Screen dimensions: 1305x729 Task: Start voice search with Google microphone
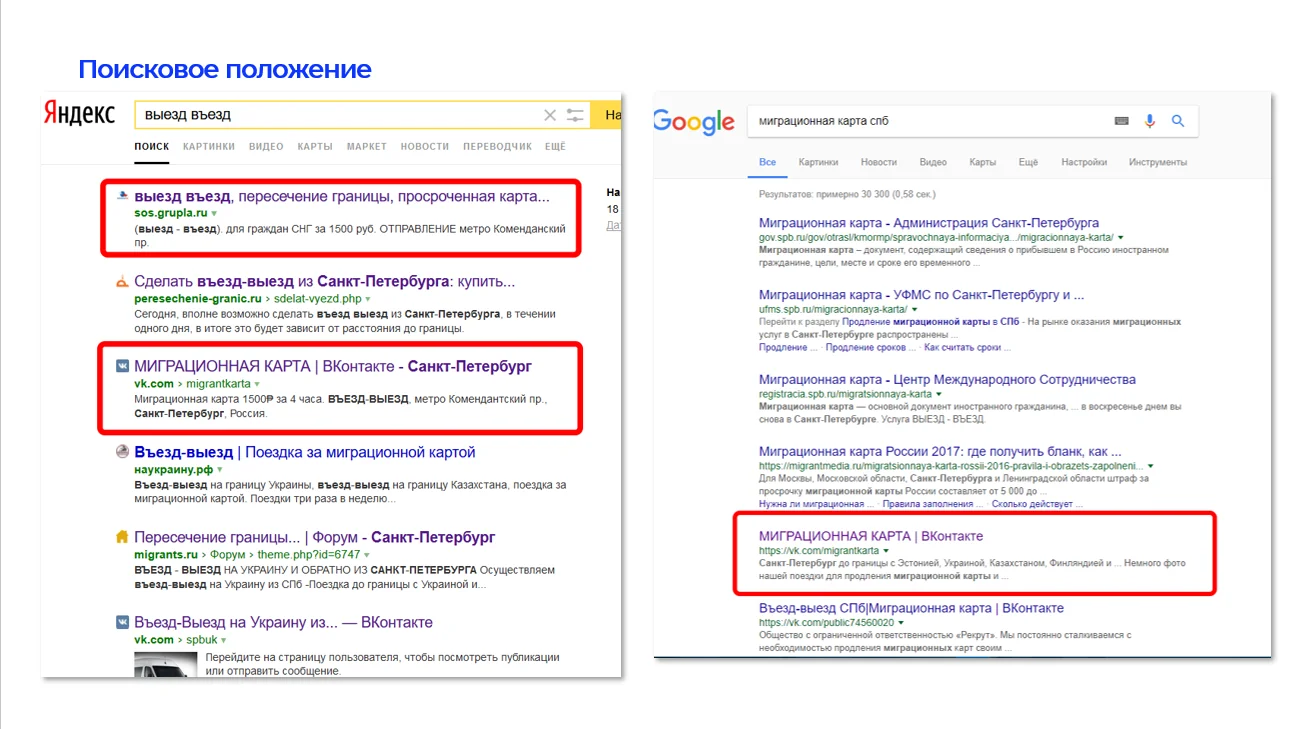pos(1150,121)
